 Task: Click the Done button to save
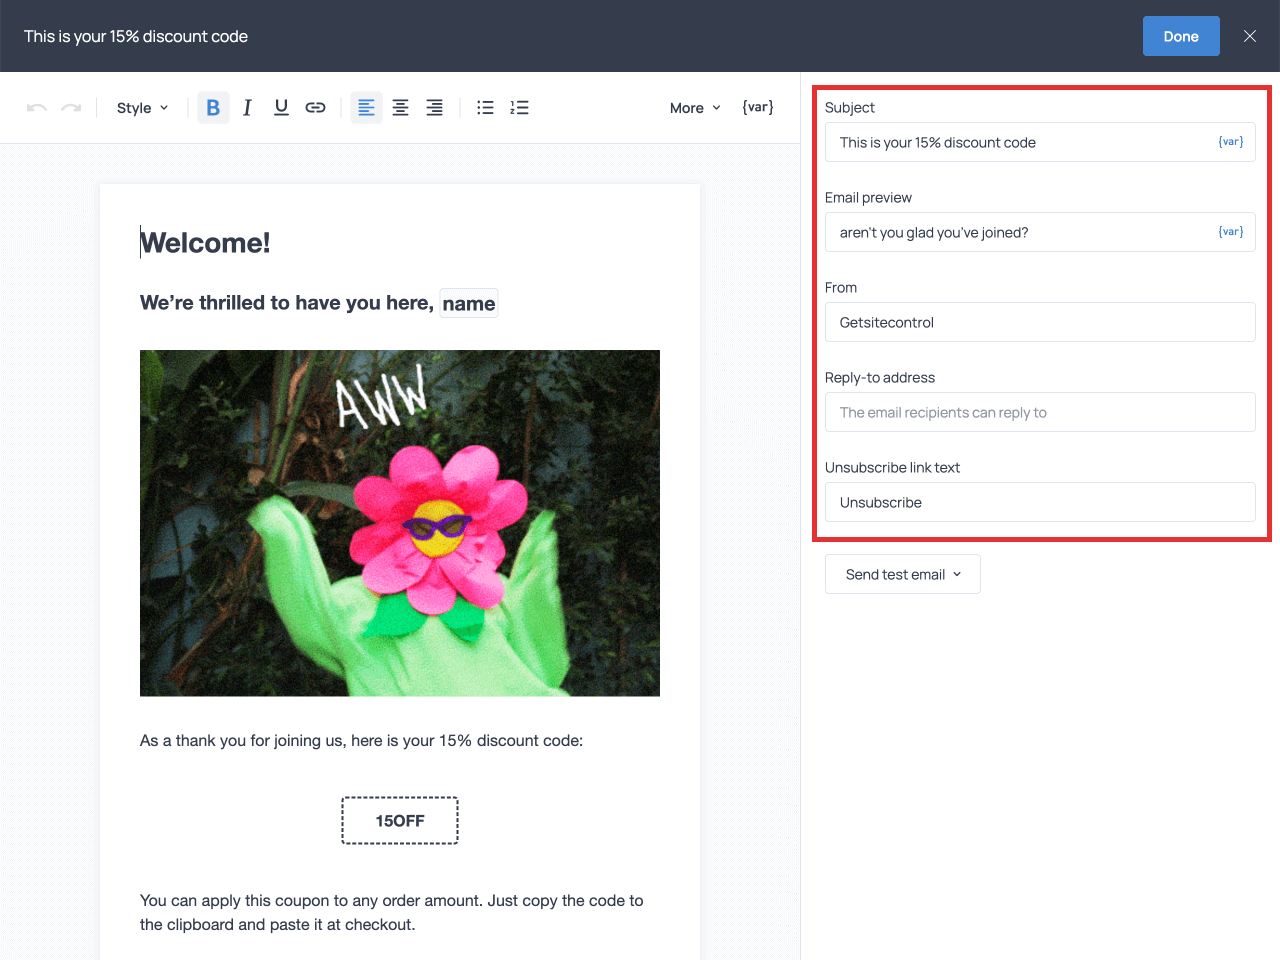1181,35
